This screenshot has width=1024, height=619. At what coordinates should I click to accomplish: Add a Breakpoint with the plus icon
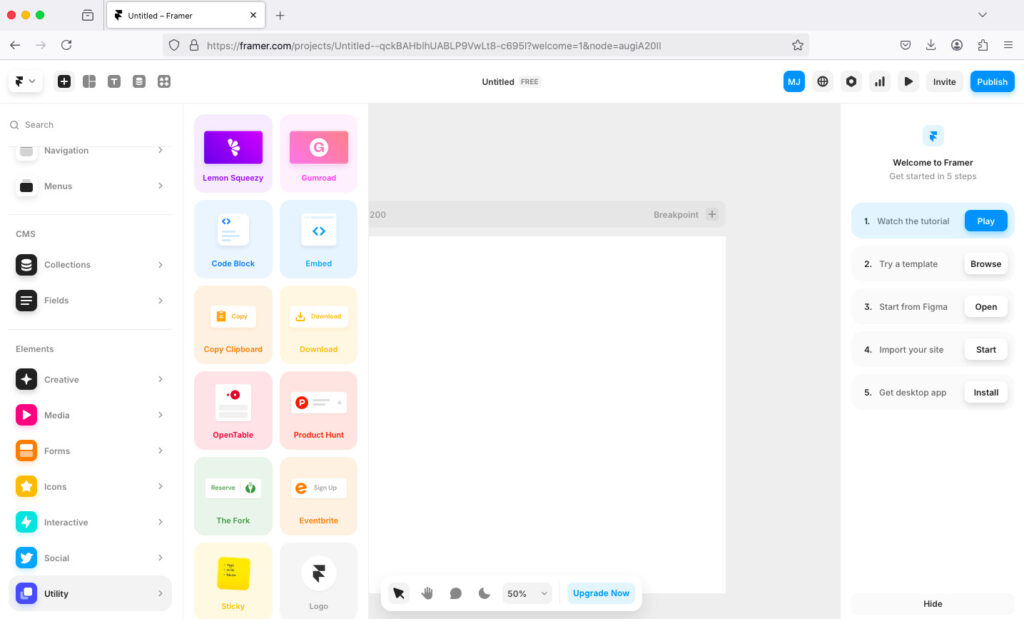[x=712, y=214]
